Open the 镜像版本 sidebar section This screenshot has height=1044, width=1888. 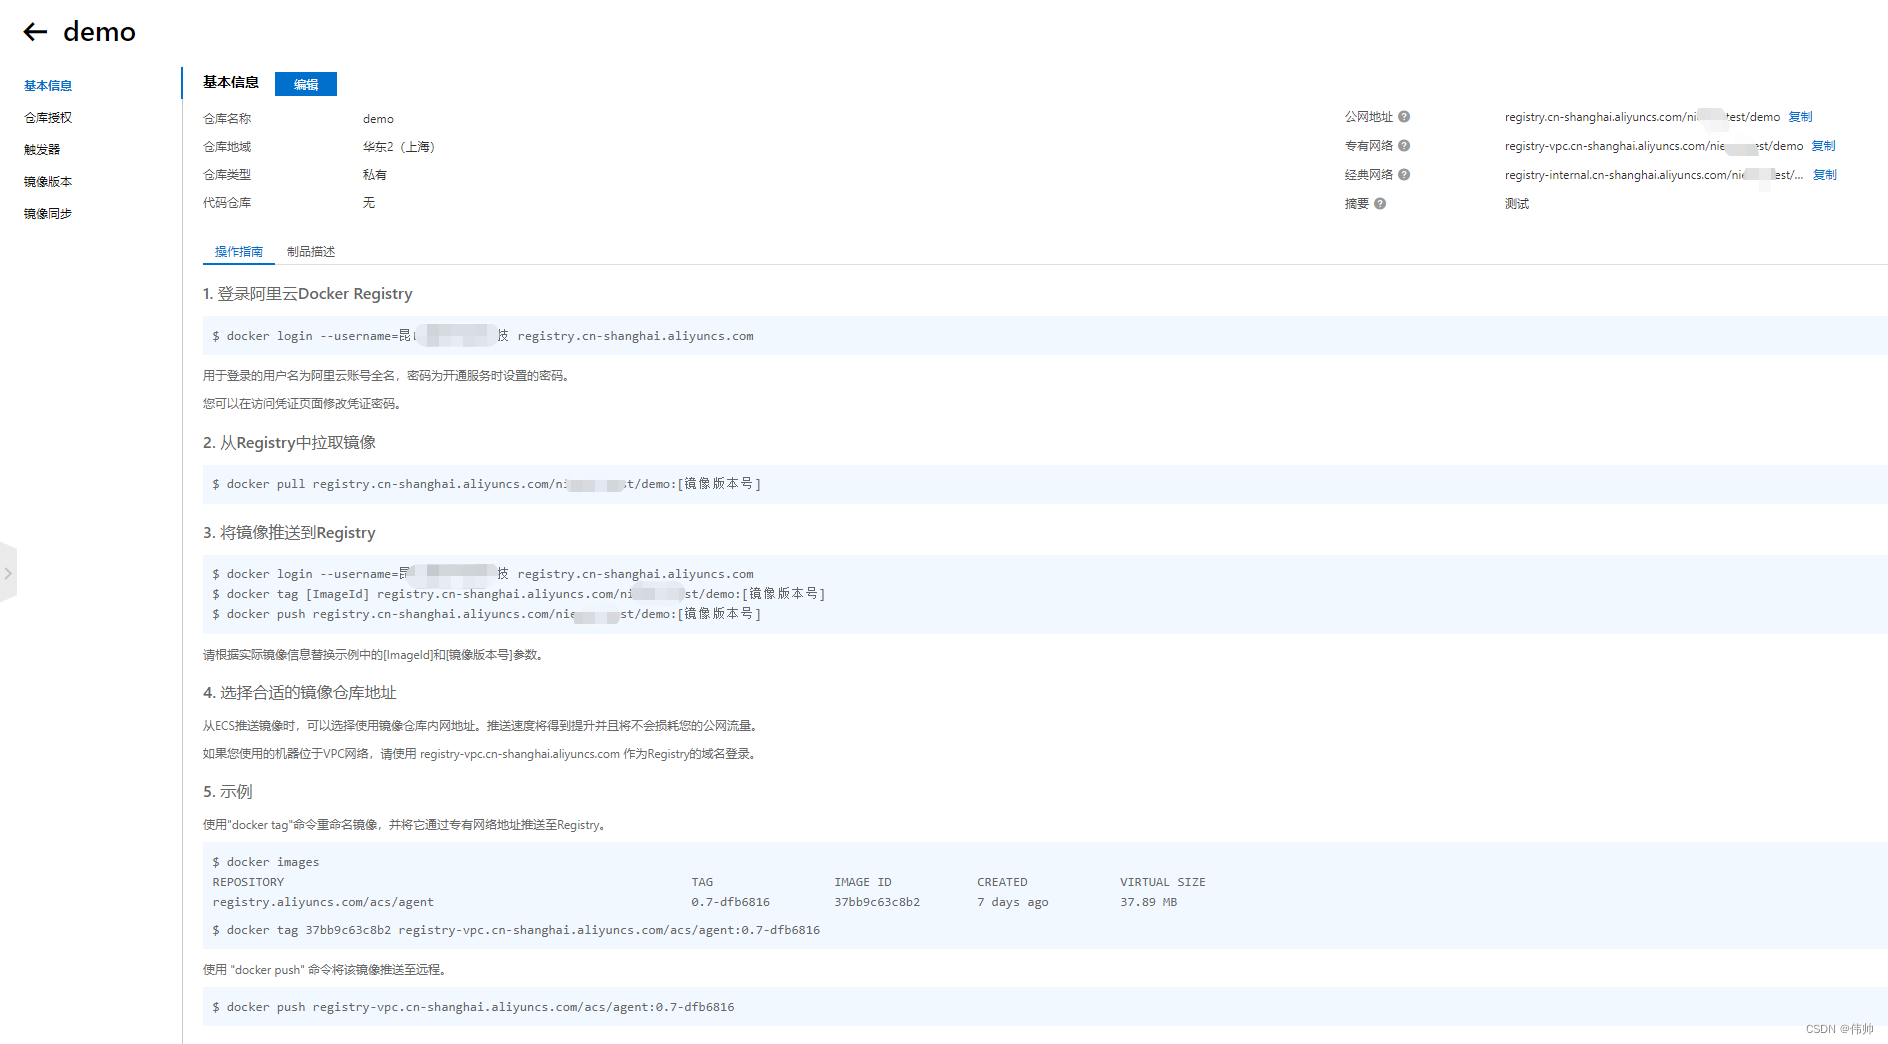coord(48,181)
